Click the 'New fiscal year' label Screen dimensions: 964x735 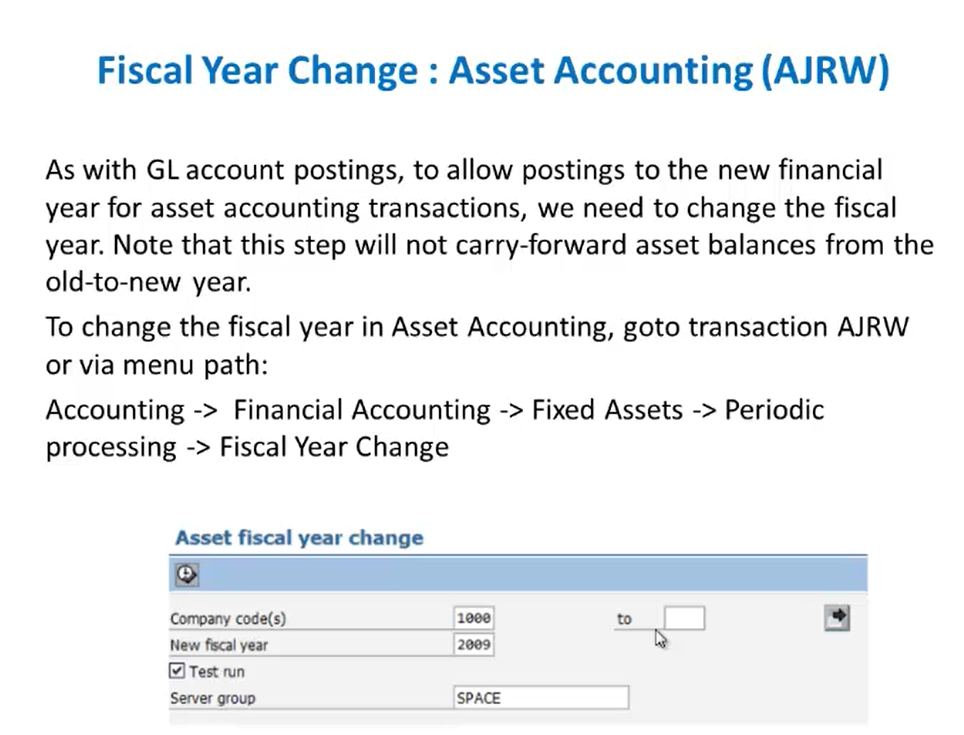tap(219, 645)
